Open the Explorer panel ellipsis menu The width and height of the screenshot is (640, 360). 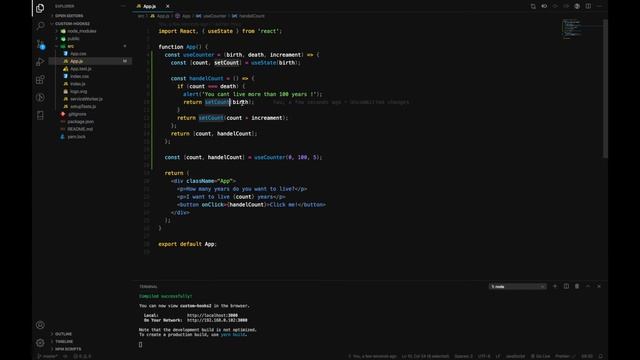point(124,6)
